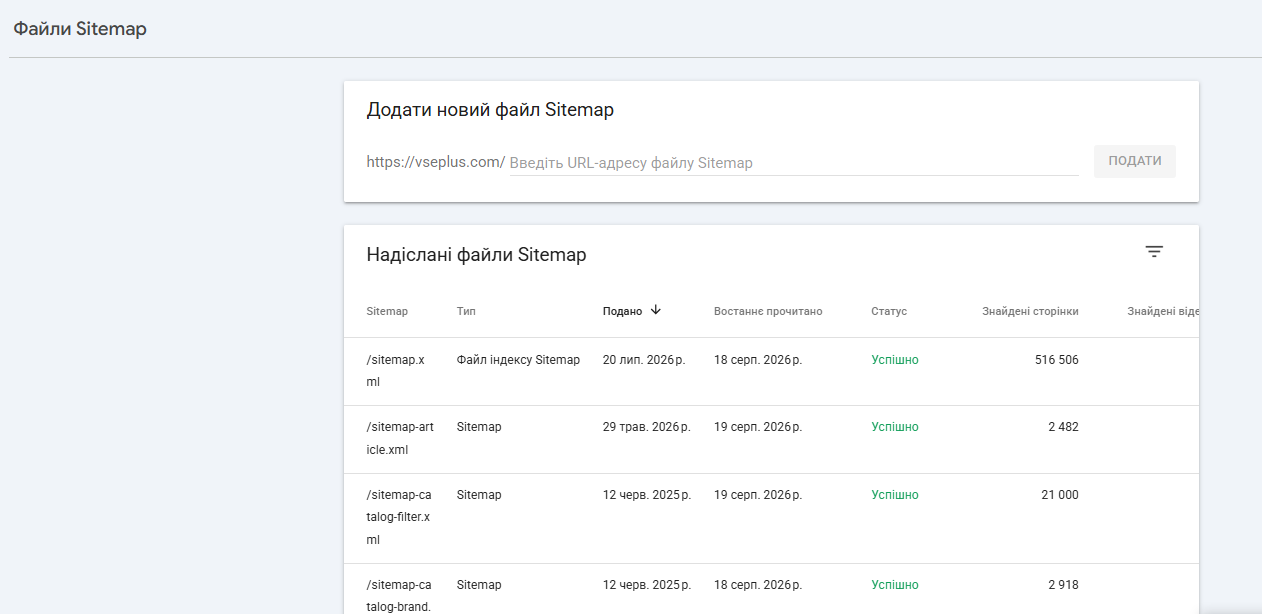The height and width of the screenshot is (614, 1262).
Task: Click Успішно status in sitemap-article row
Action: coord(895,427)
